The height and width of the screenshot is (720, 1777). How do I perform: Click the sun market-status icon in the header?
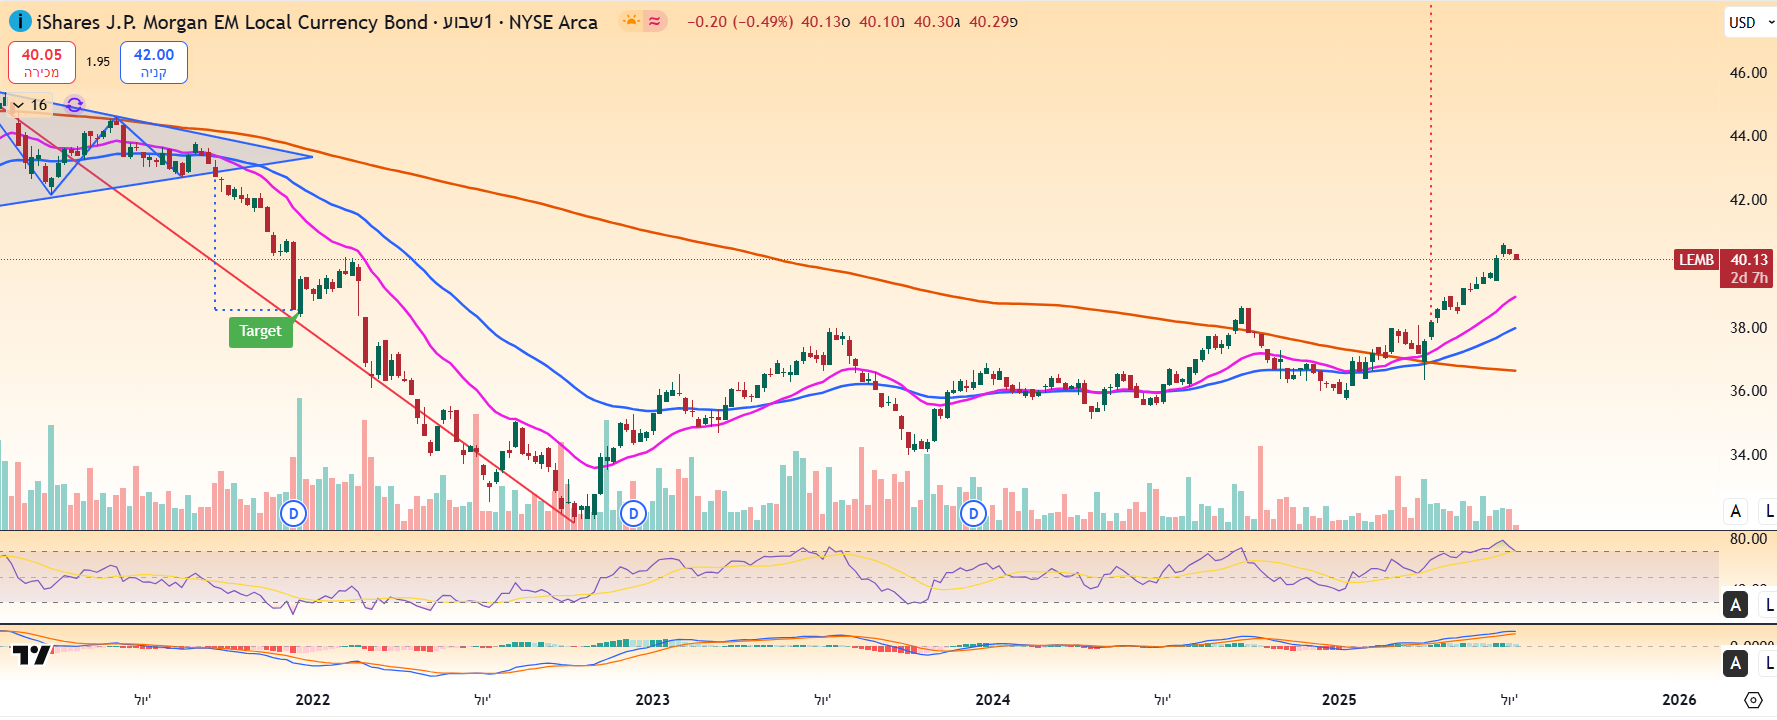[x=631, y=21]
